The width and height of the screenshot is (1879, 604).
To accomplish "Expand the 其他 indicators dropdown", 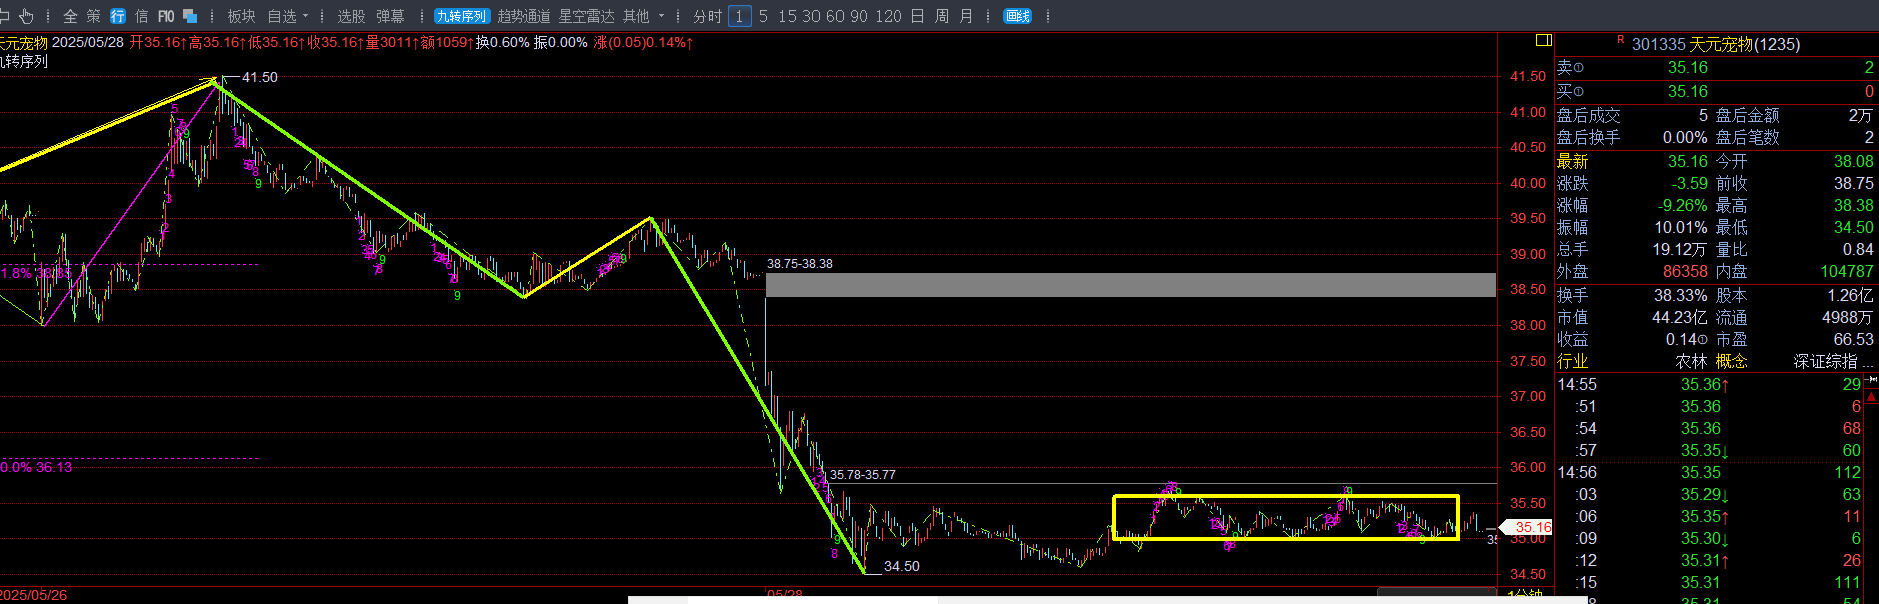I will tap(643, 16).
